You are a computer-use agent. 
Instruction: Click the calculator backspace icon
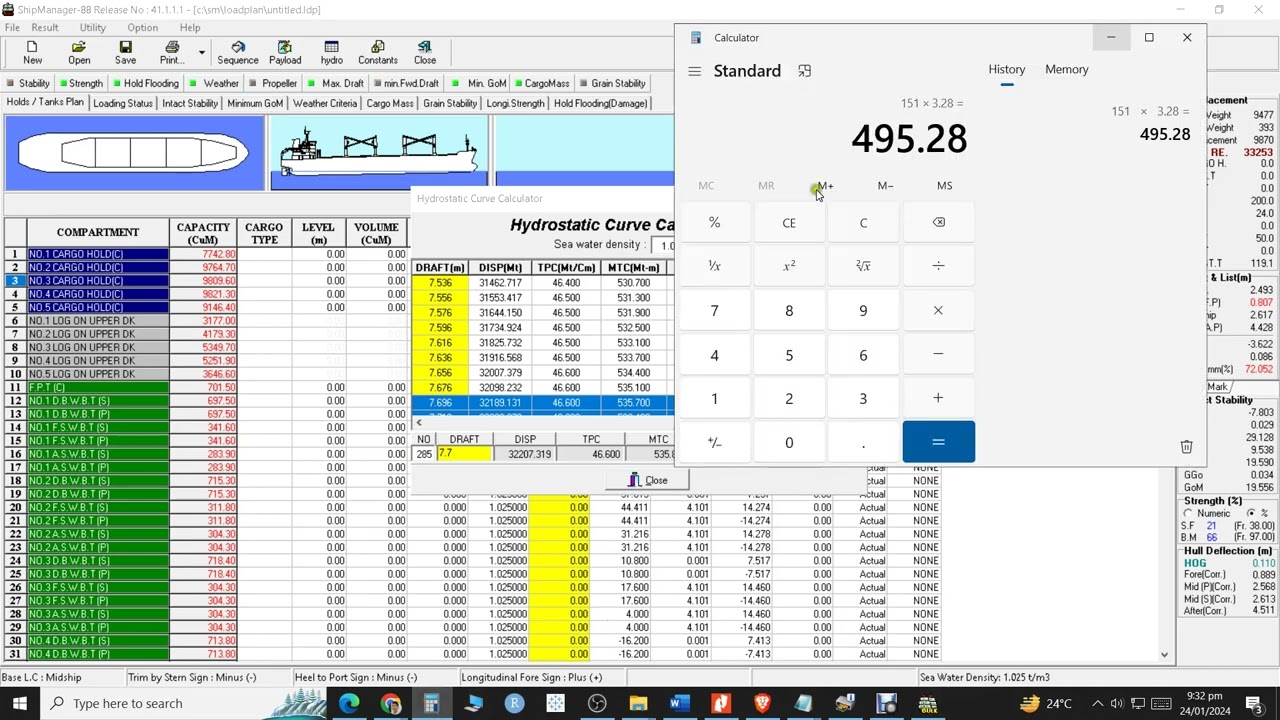938,223
